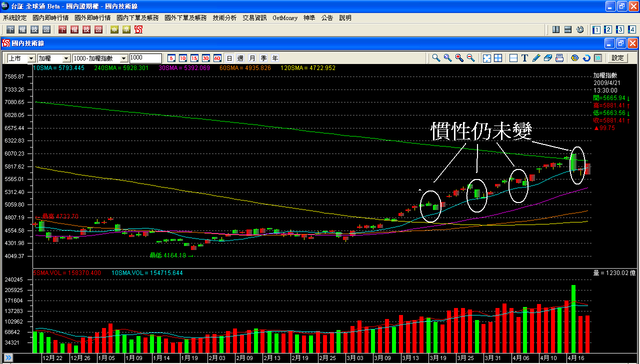Open the 系統設定 menu
640x364 pixels.
(x=15, y=18)
